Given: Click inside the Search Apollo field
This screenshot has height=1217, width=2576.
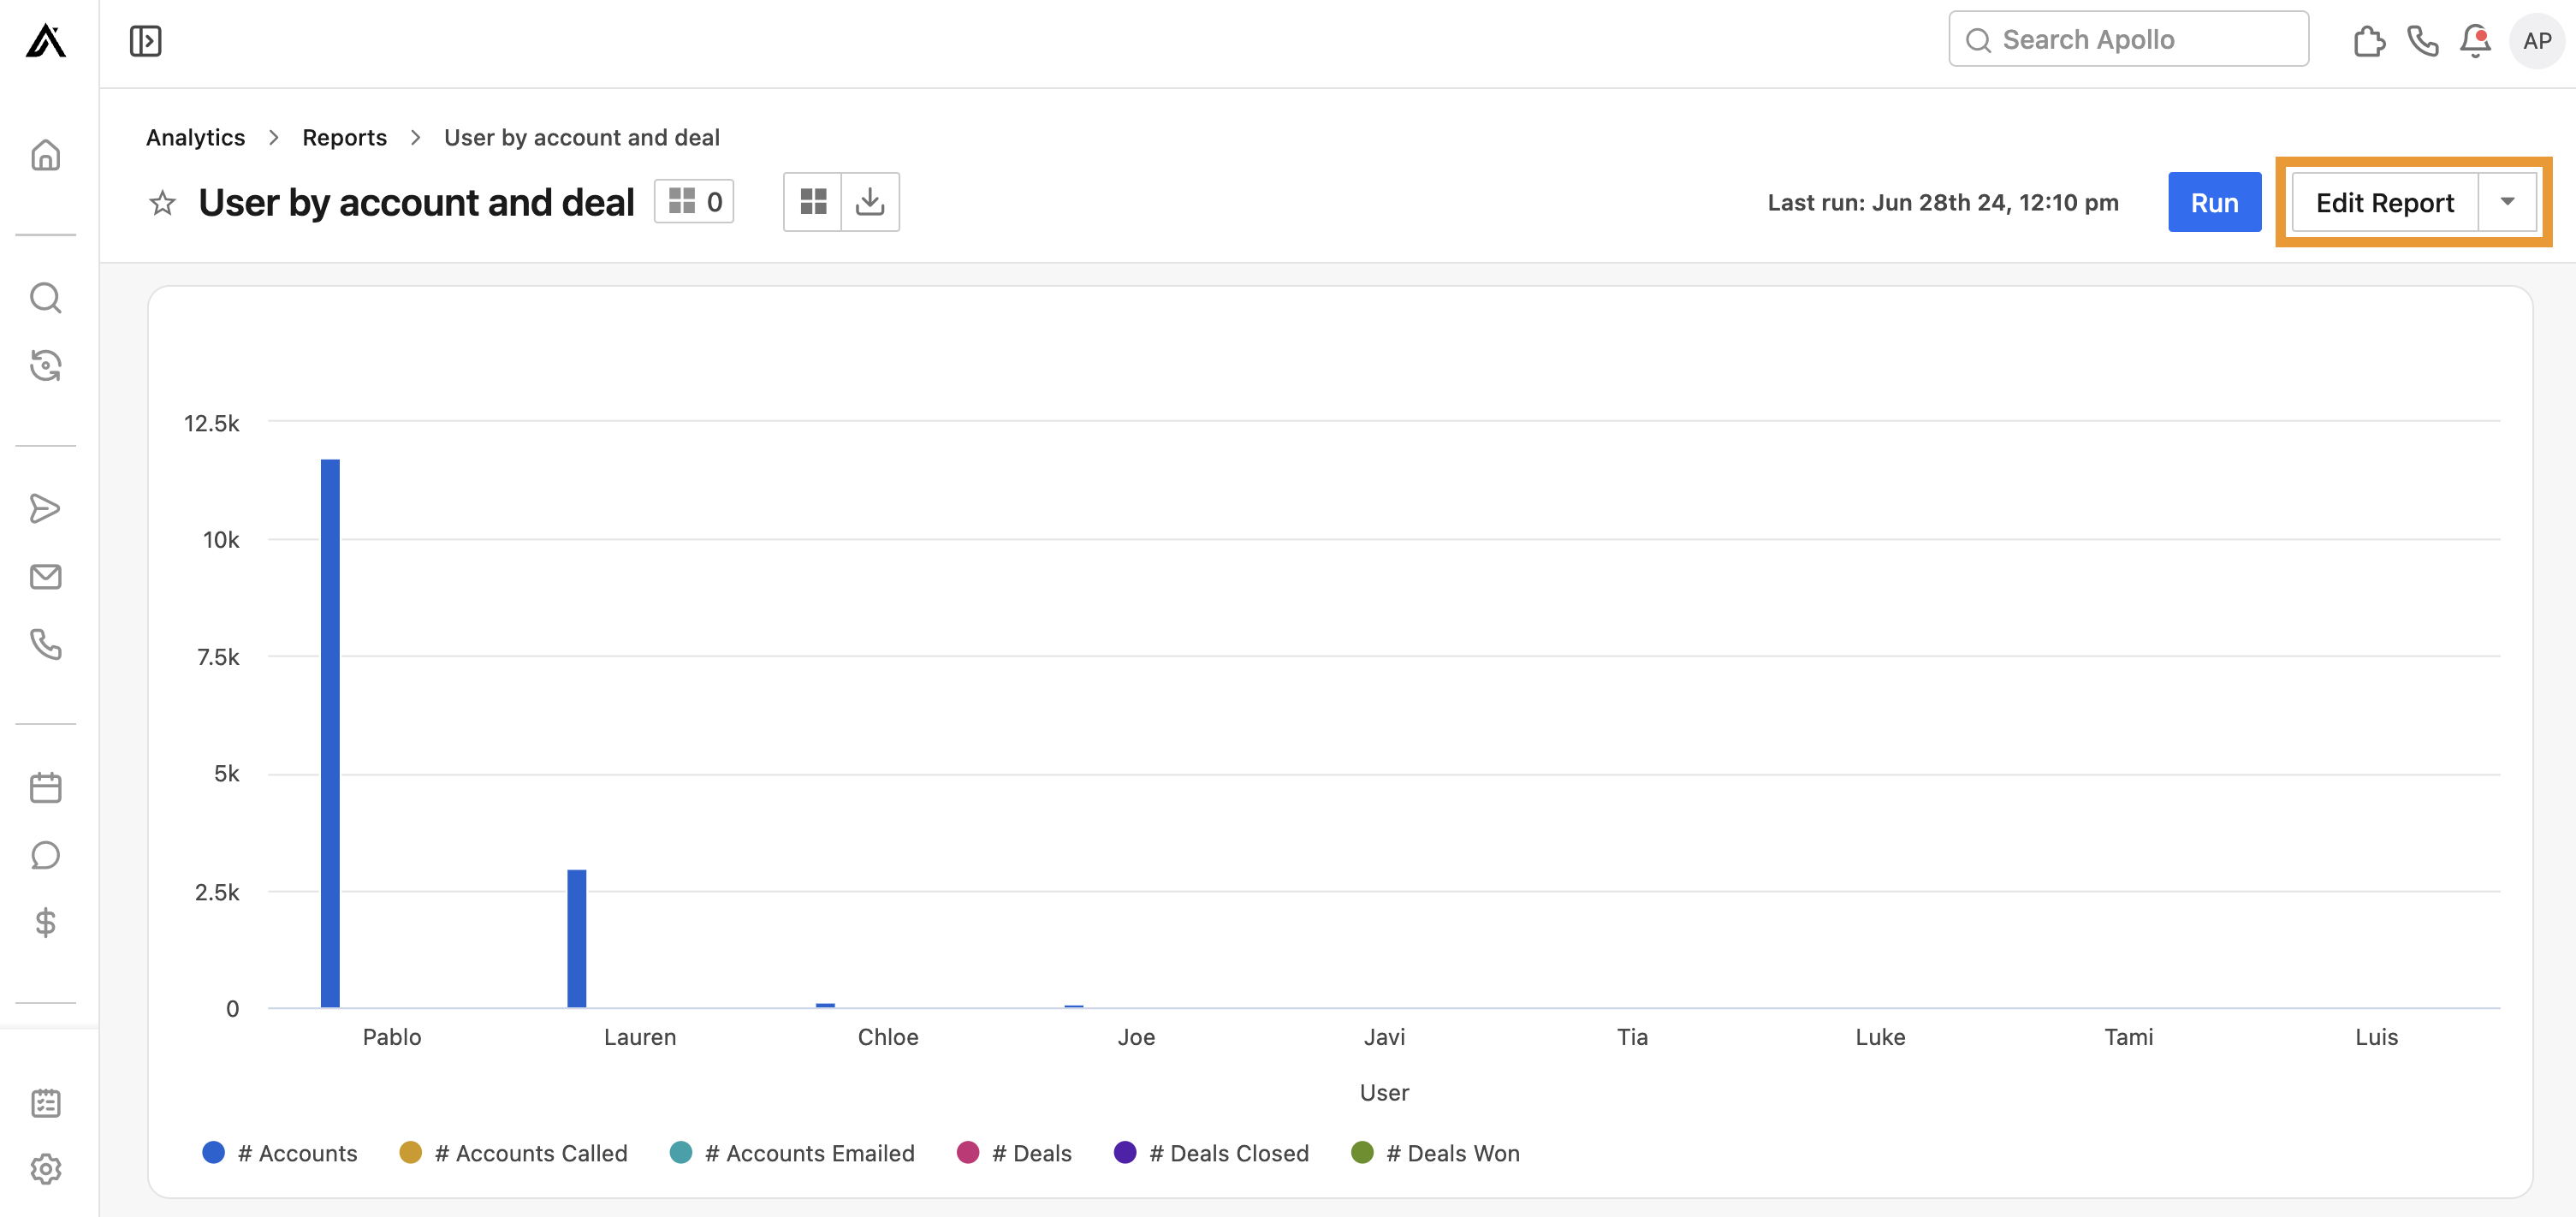Looking at the screenshot, I should click(x=2128, y=38).
